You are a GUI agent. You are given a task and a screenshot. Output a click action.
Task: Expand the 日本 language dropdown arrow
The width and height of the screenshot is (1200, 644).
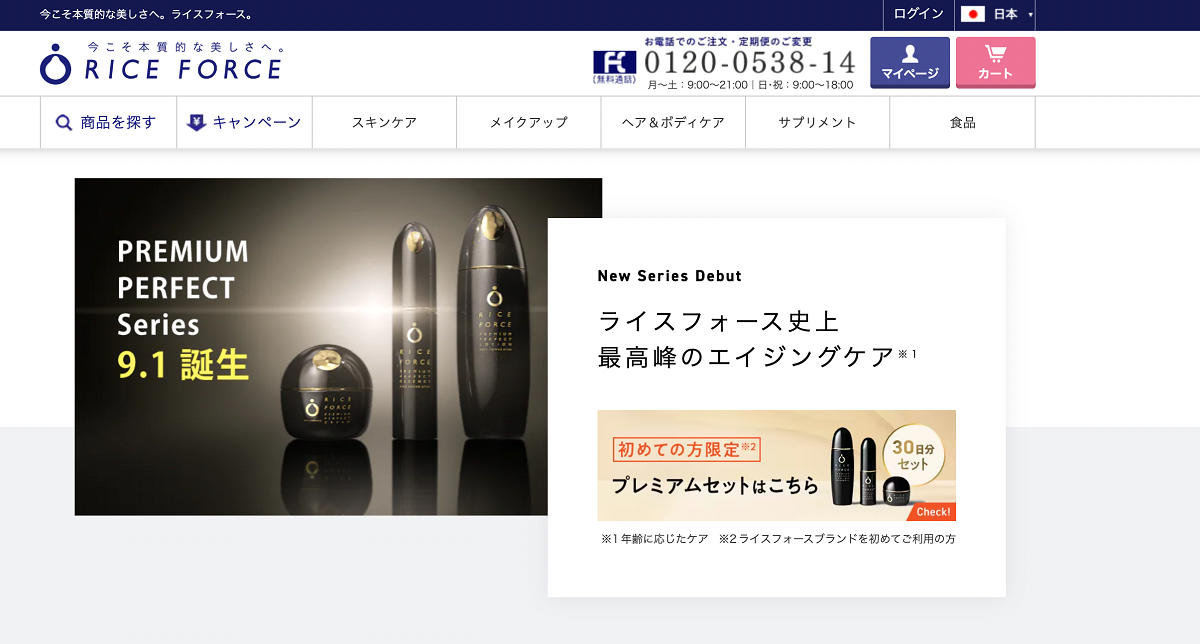point(1030,15)
